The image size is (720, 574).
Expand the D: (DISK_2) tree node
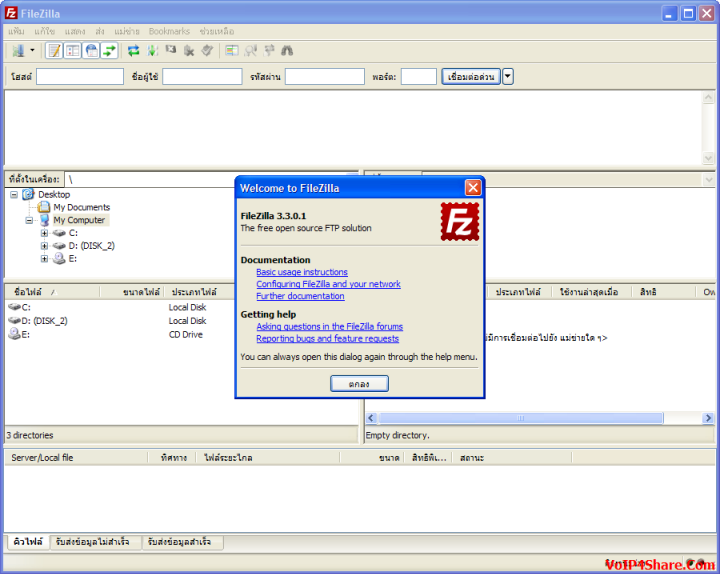(x=45, y=246)
